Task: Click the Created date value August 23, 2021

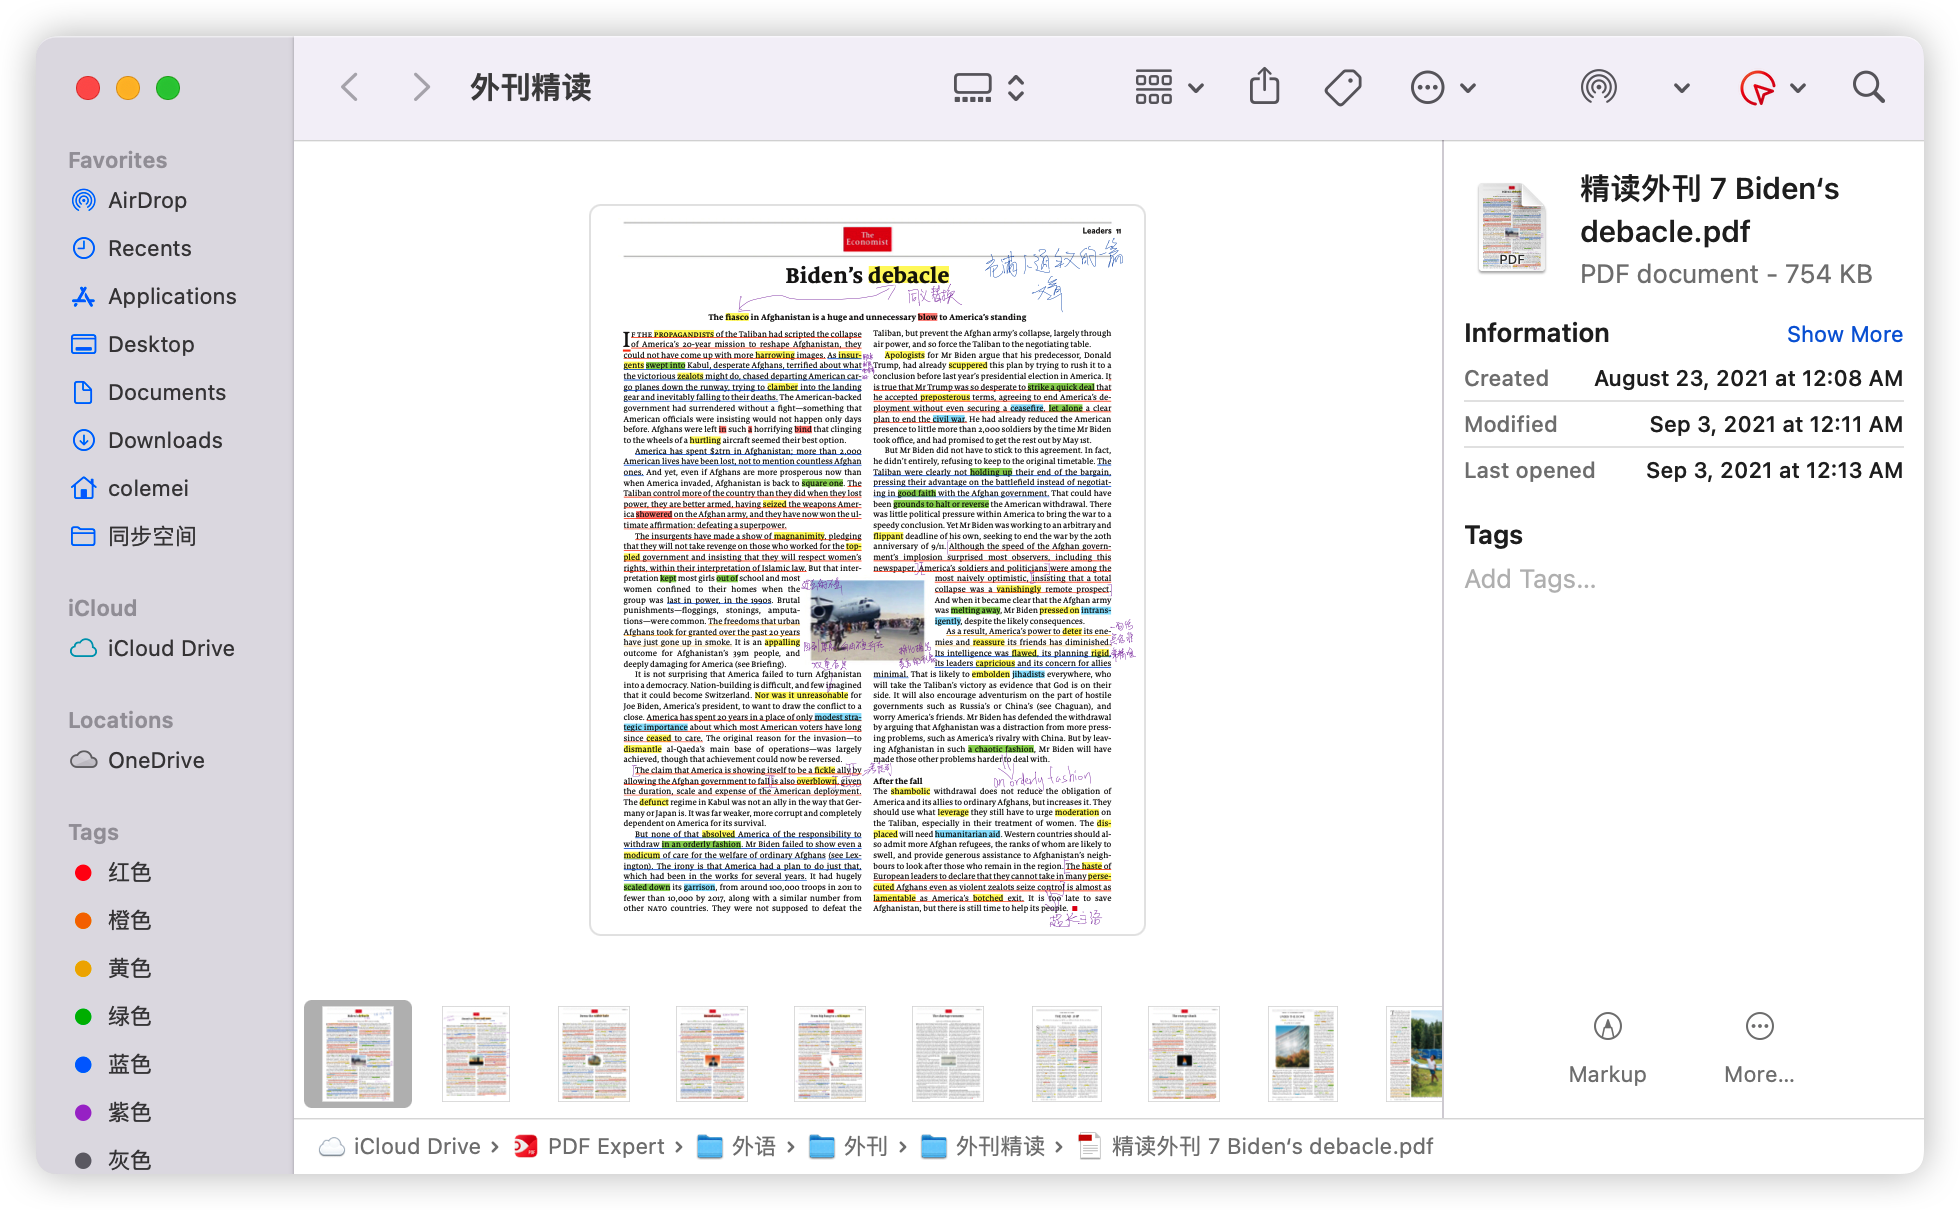Action: (1748, 378)
